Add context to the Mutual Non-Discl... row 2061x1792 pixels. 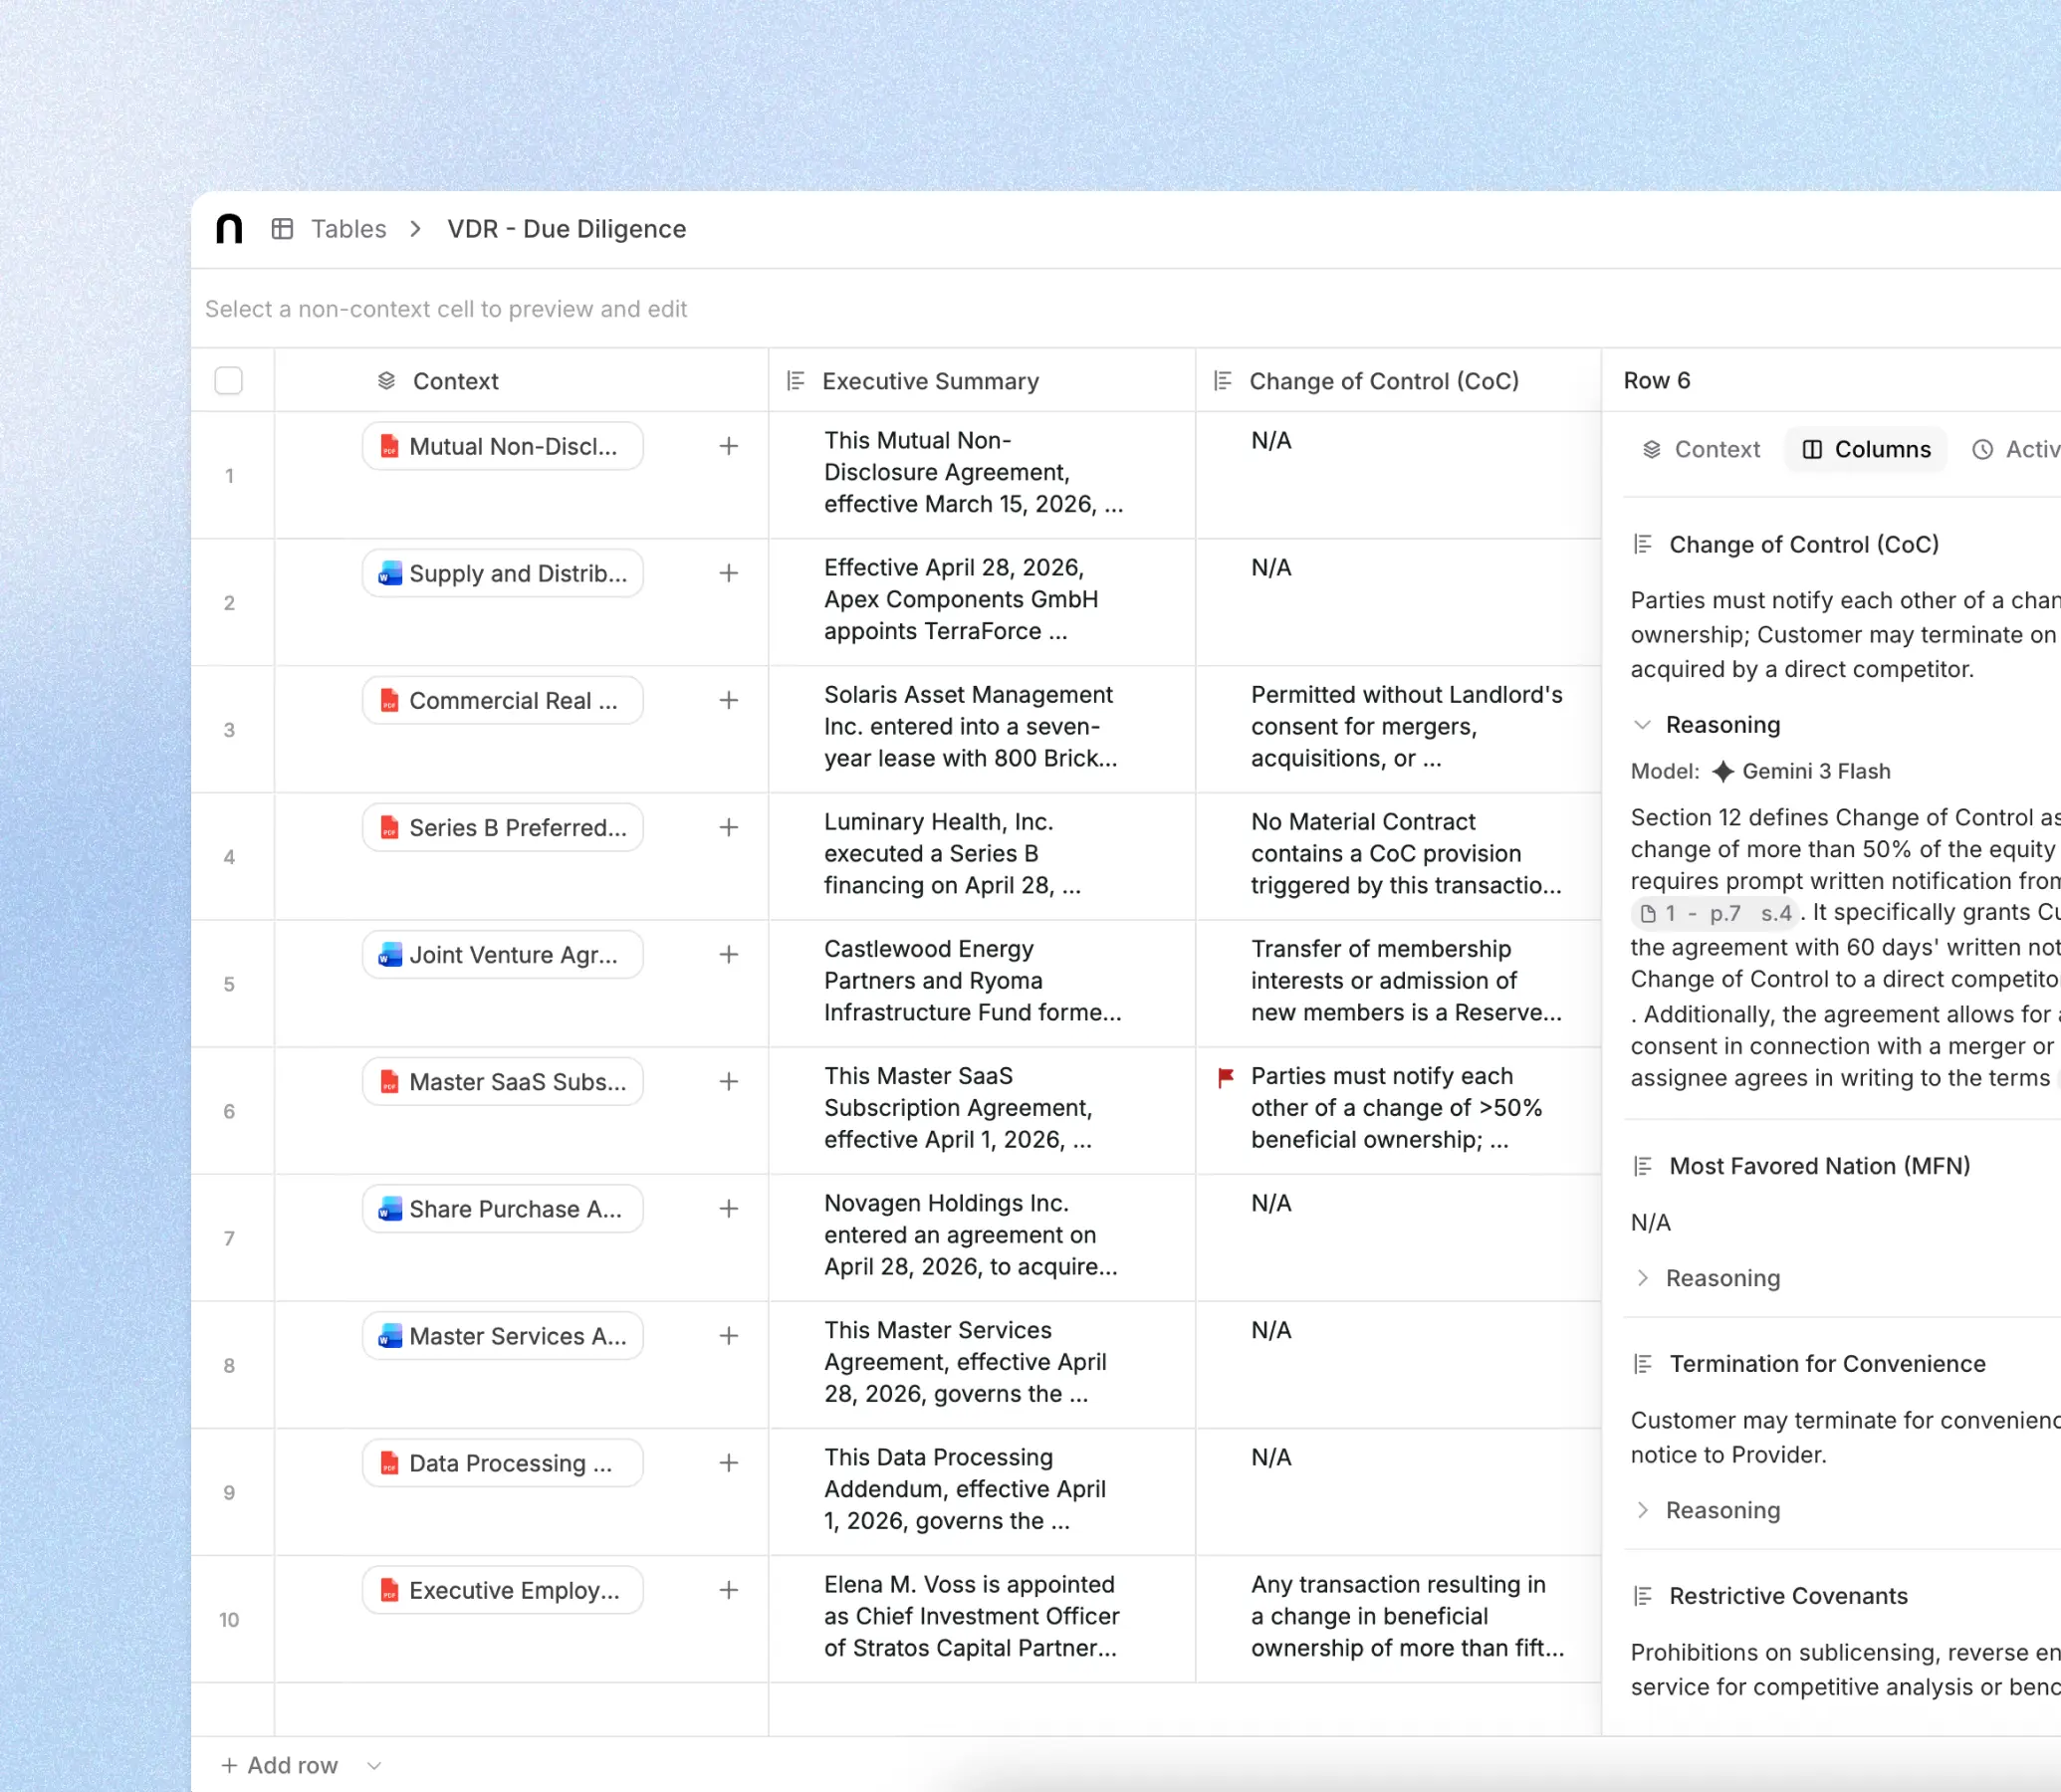pos(729,446)
